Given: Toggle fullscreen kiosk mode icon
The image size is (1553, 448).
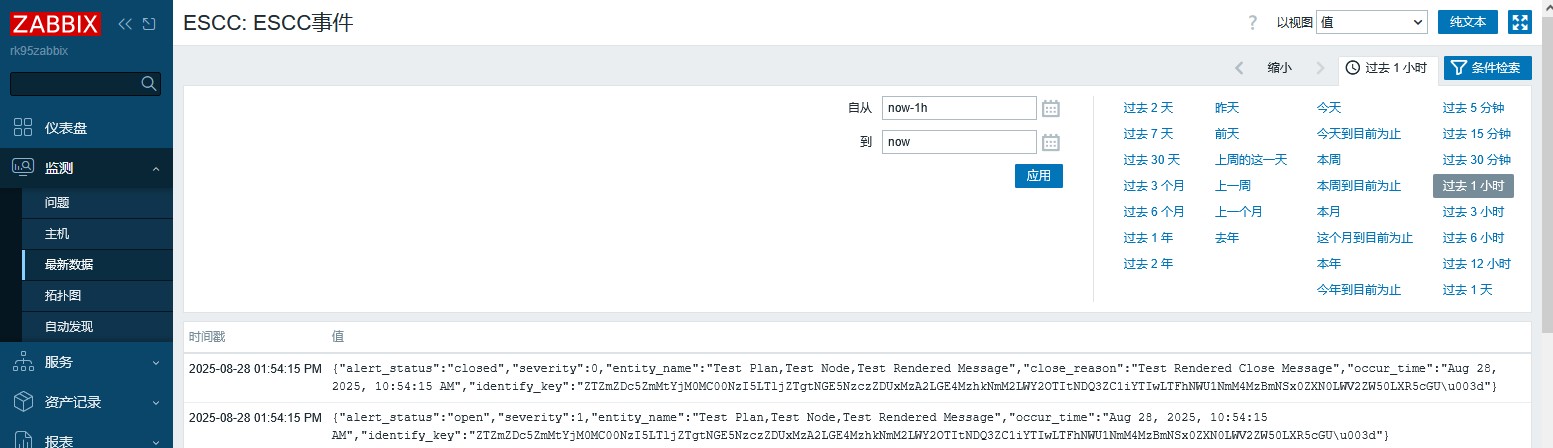Looking at the screenshot, I should [1520, 22].
